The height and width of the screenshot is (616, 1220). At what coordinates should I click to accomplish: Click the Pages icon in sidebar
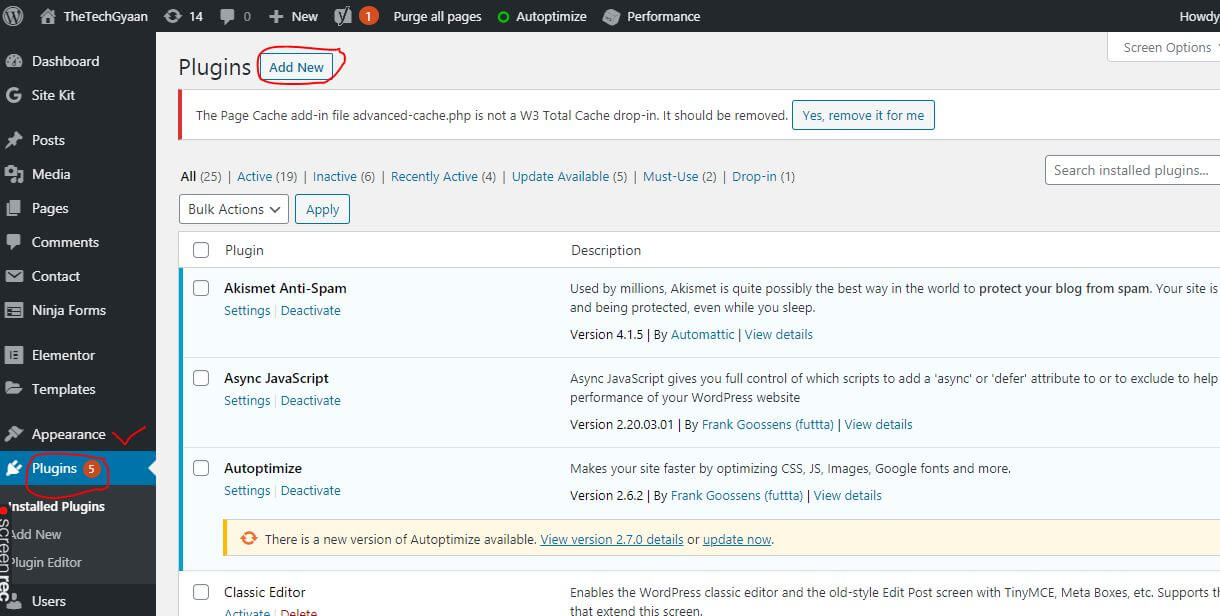point(14,208)
